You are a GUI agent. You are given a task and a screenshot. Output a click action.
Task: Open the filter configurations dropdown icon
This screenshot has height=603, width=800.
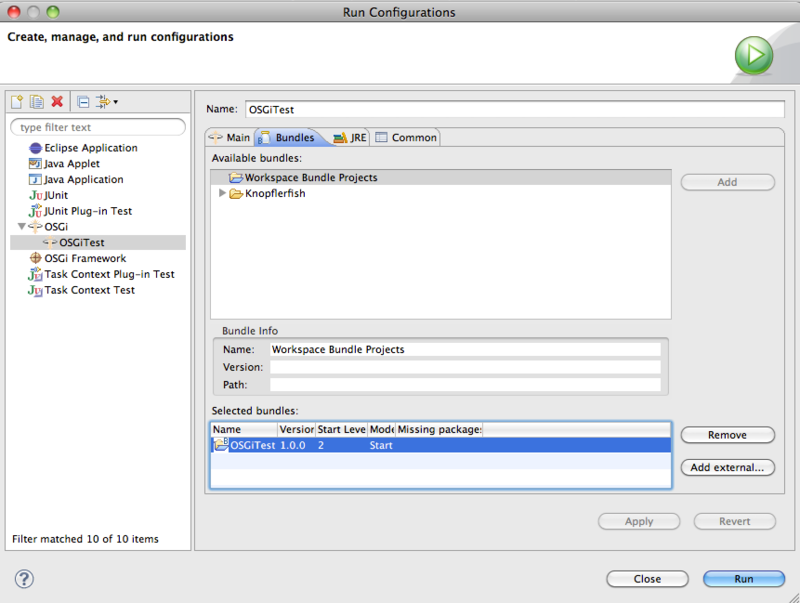click(x=107, y=102)
